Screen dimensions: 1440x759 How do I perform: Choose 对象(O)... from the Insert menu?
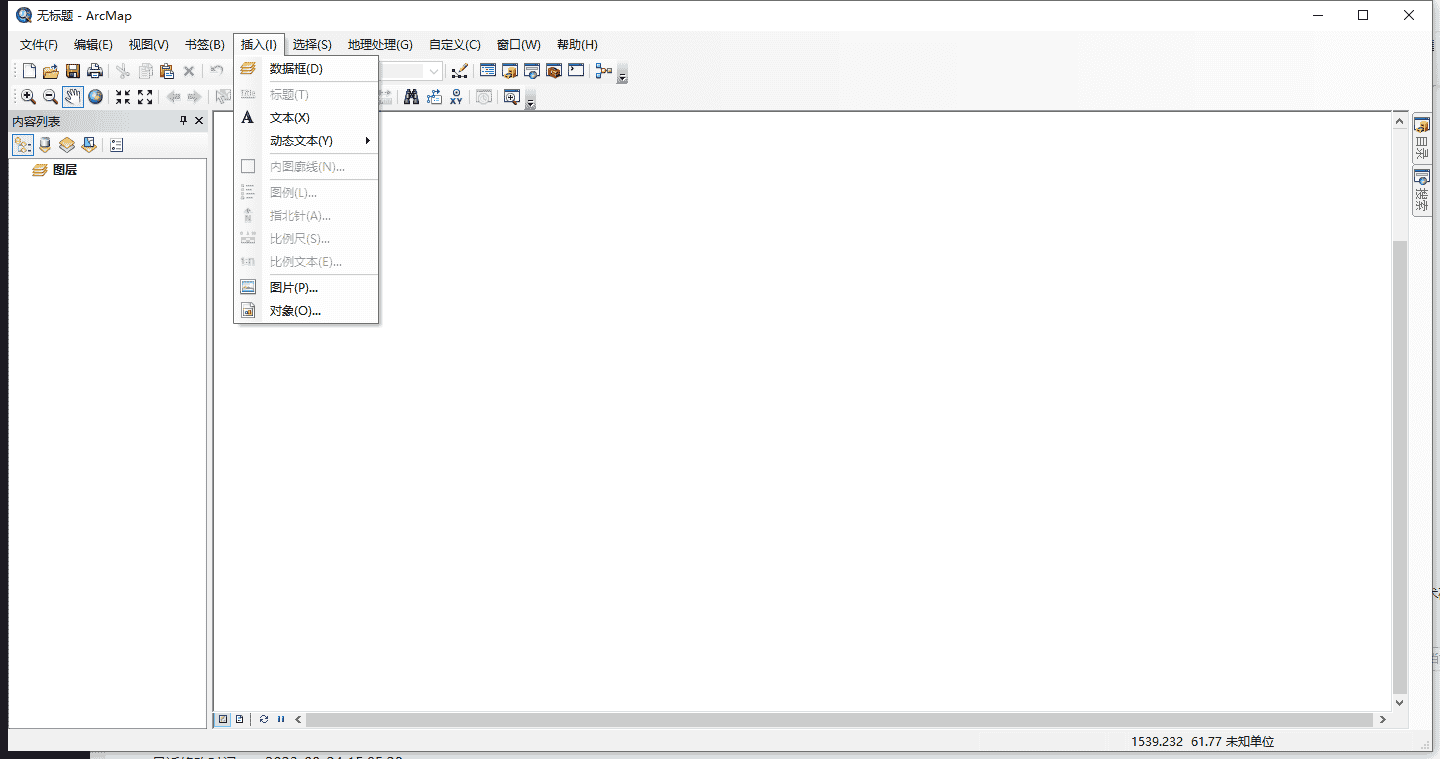[x=306, y=311]
